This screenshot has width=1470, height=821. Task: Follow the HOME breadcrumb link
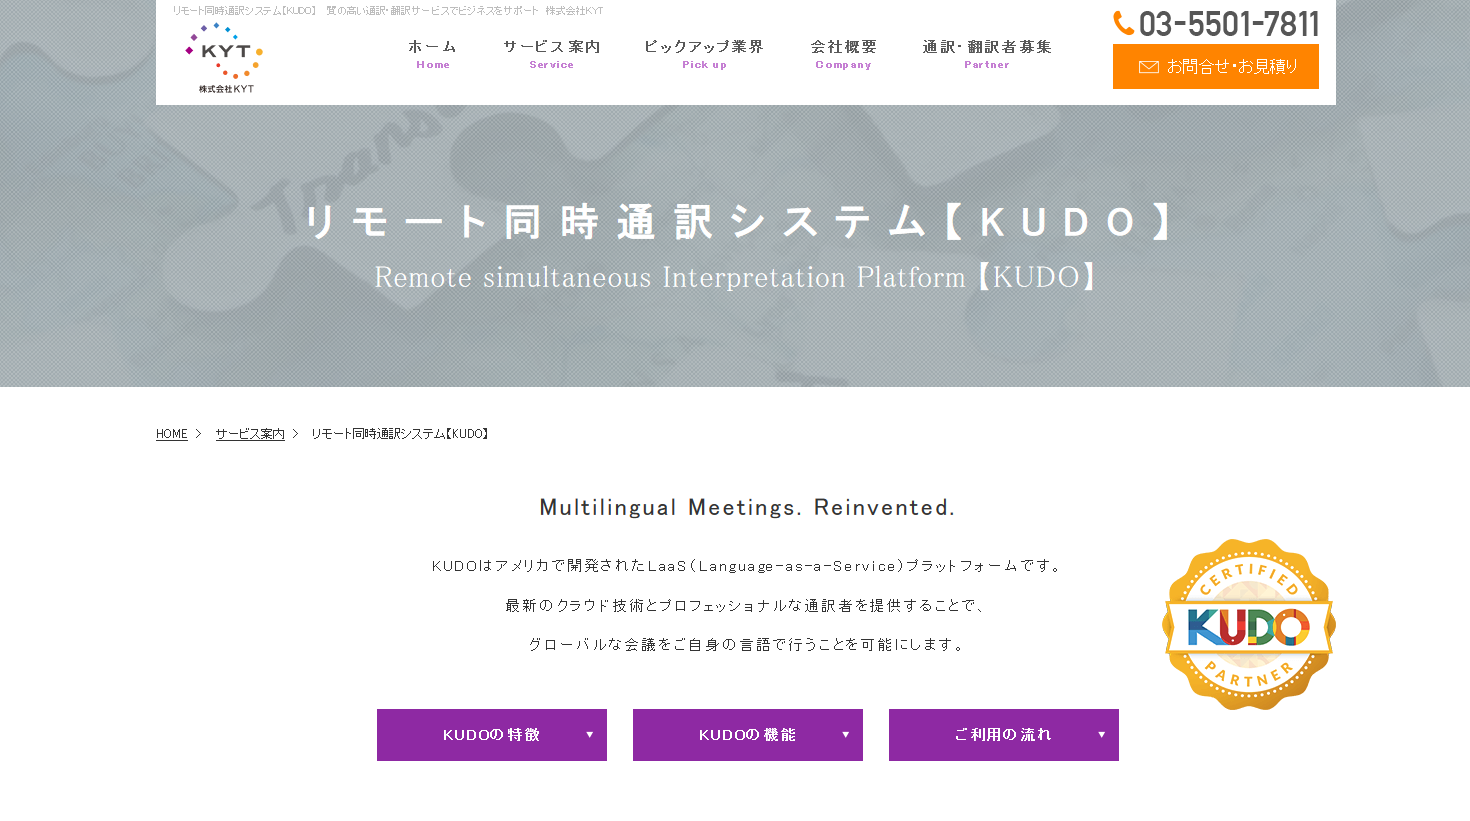point(172,434)
